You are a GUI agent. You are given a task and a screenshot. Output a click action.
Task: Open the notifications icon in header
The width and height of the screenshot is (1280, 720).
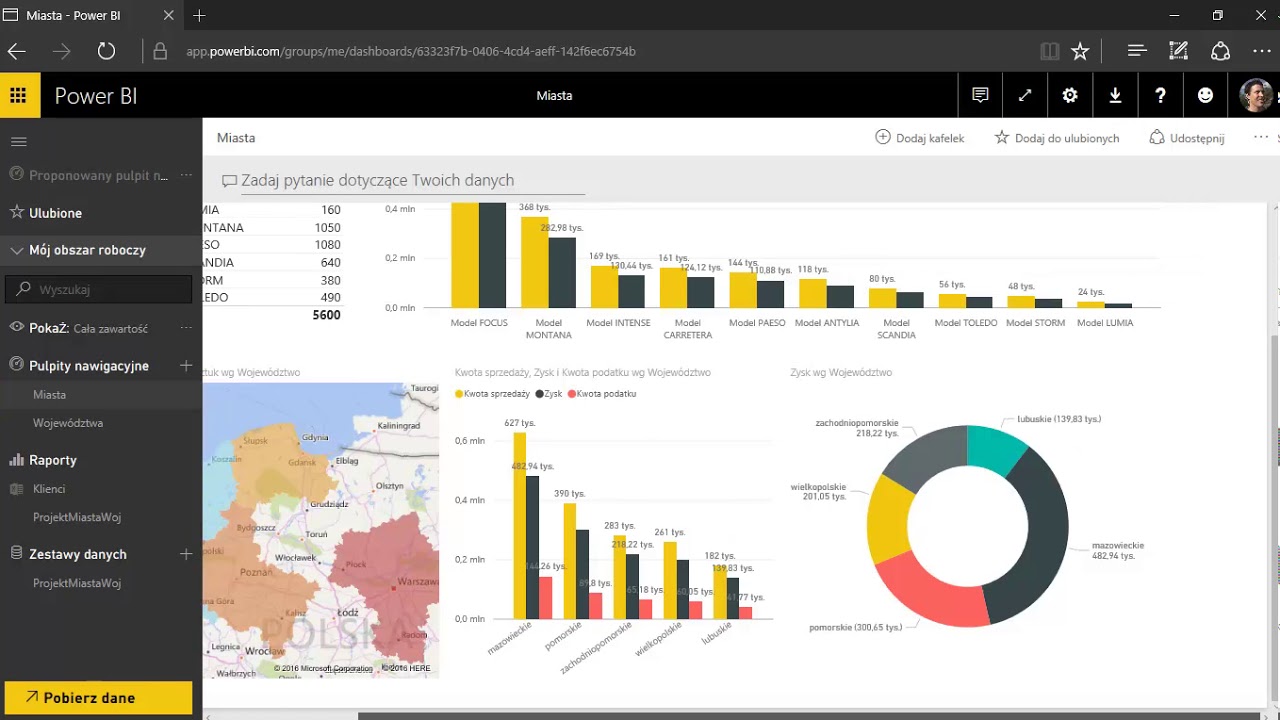[x=980, y=96]
